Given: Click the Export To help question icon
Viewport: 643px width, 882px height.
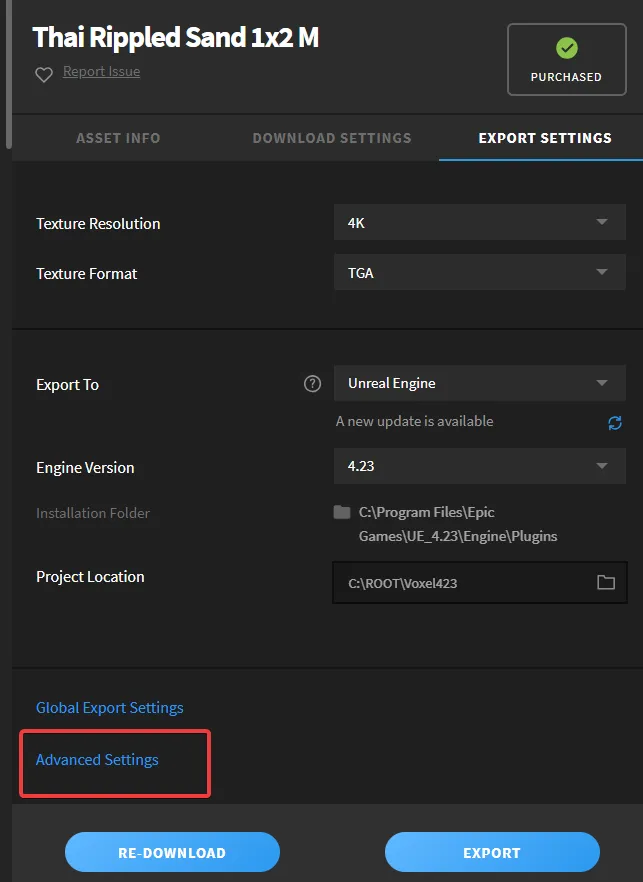Looking at the screenshot, I should [x=312, y=384].
